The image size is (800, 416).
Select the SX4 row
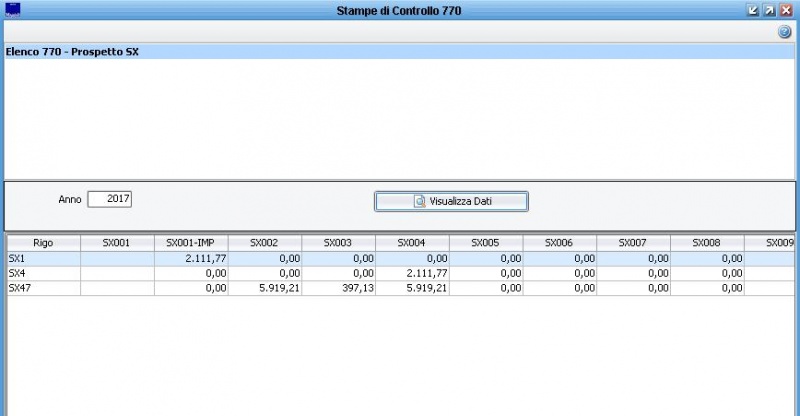(x=43, y=273)
